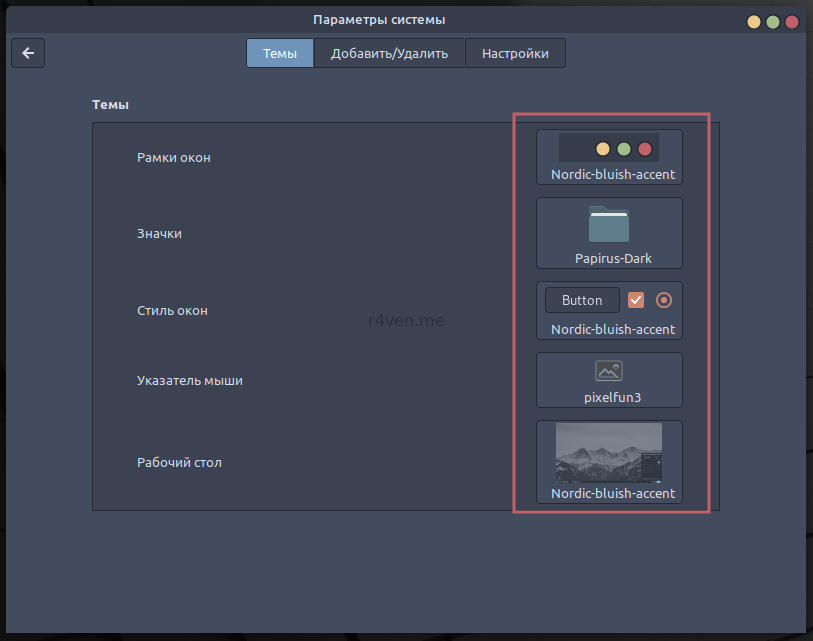Viewport: 813px width, 641px height.
Task: Click the radio button in the controls preview
Action: [664, 300]
